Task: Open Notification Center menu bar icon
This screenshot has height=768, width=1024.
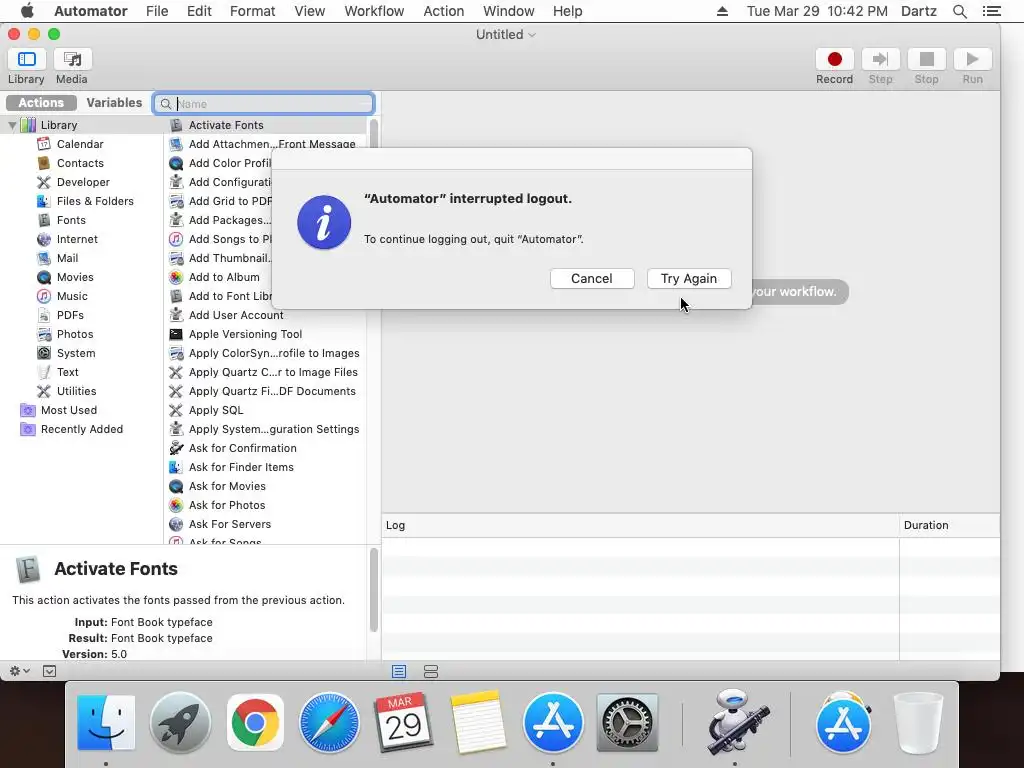Action: coord(991,11)
